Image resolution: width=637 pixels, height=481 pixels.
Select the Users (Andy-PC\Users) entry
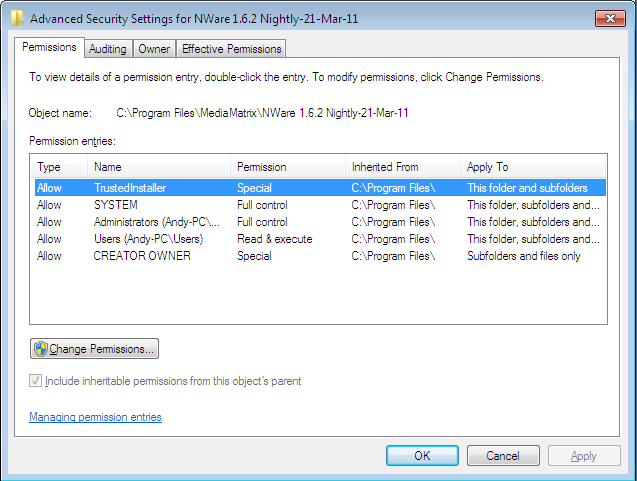coord(320,239)
